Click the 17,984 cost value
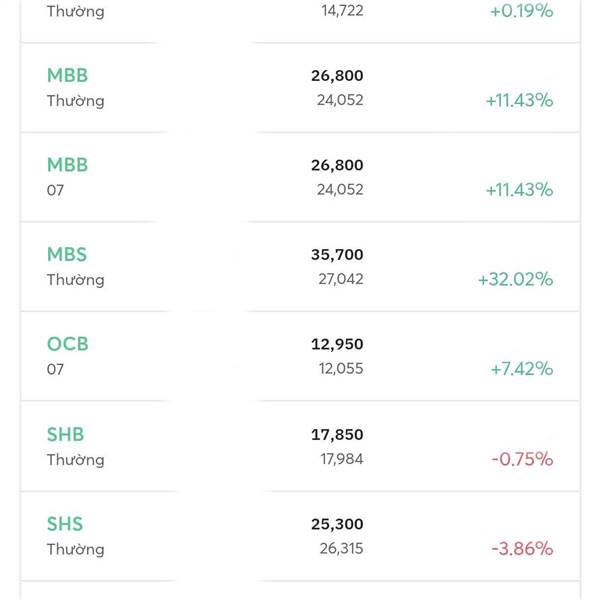The image size is (600, 600). point(342,459)
